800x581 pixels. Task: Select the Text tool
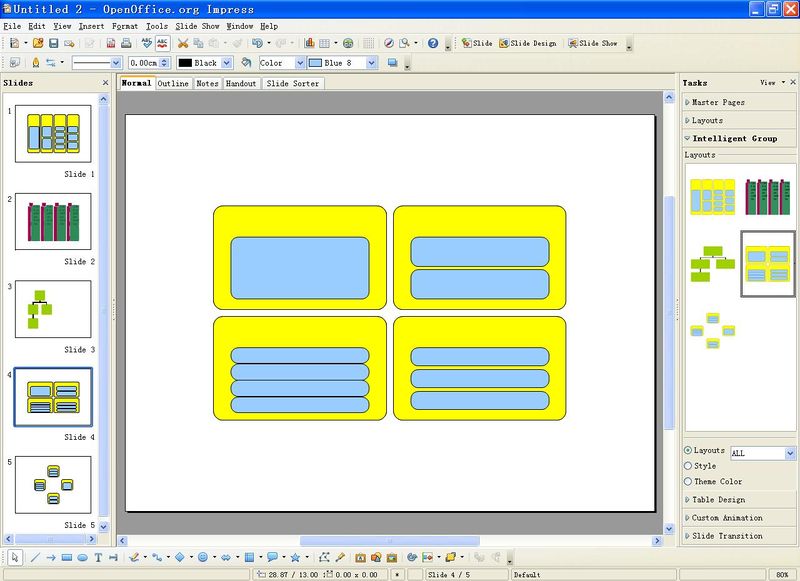[98, 558]
